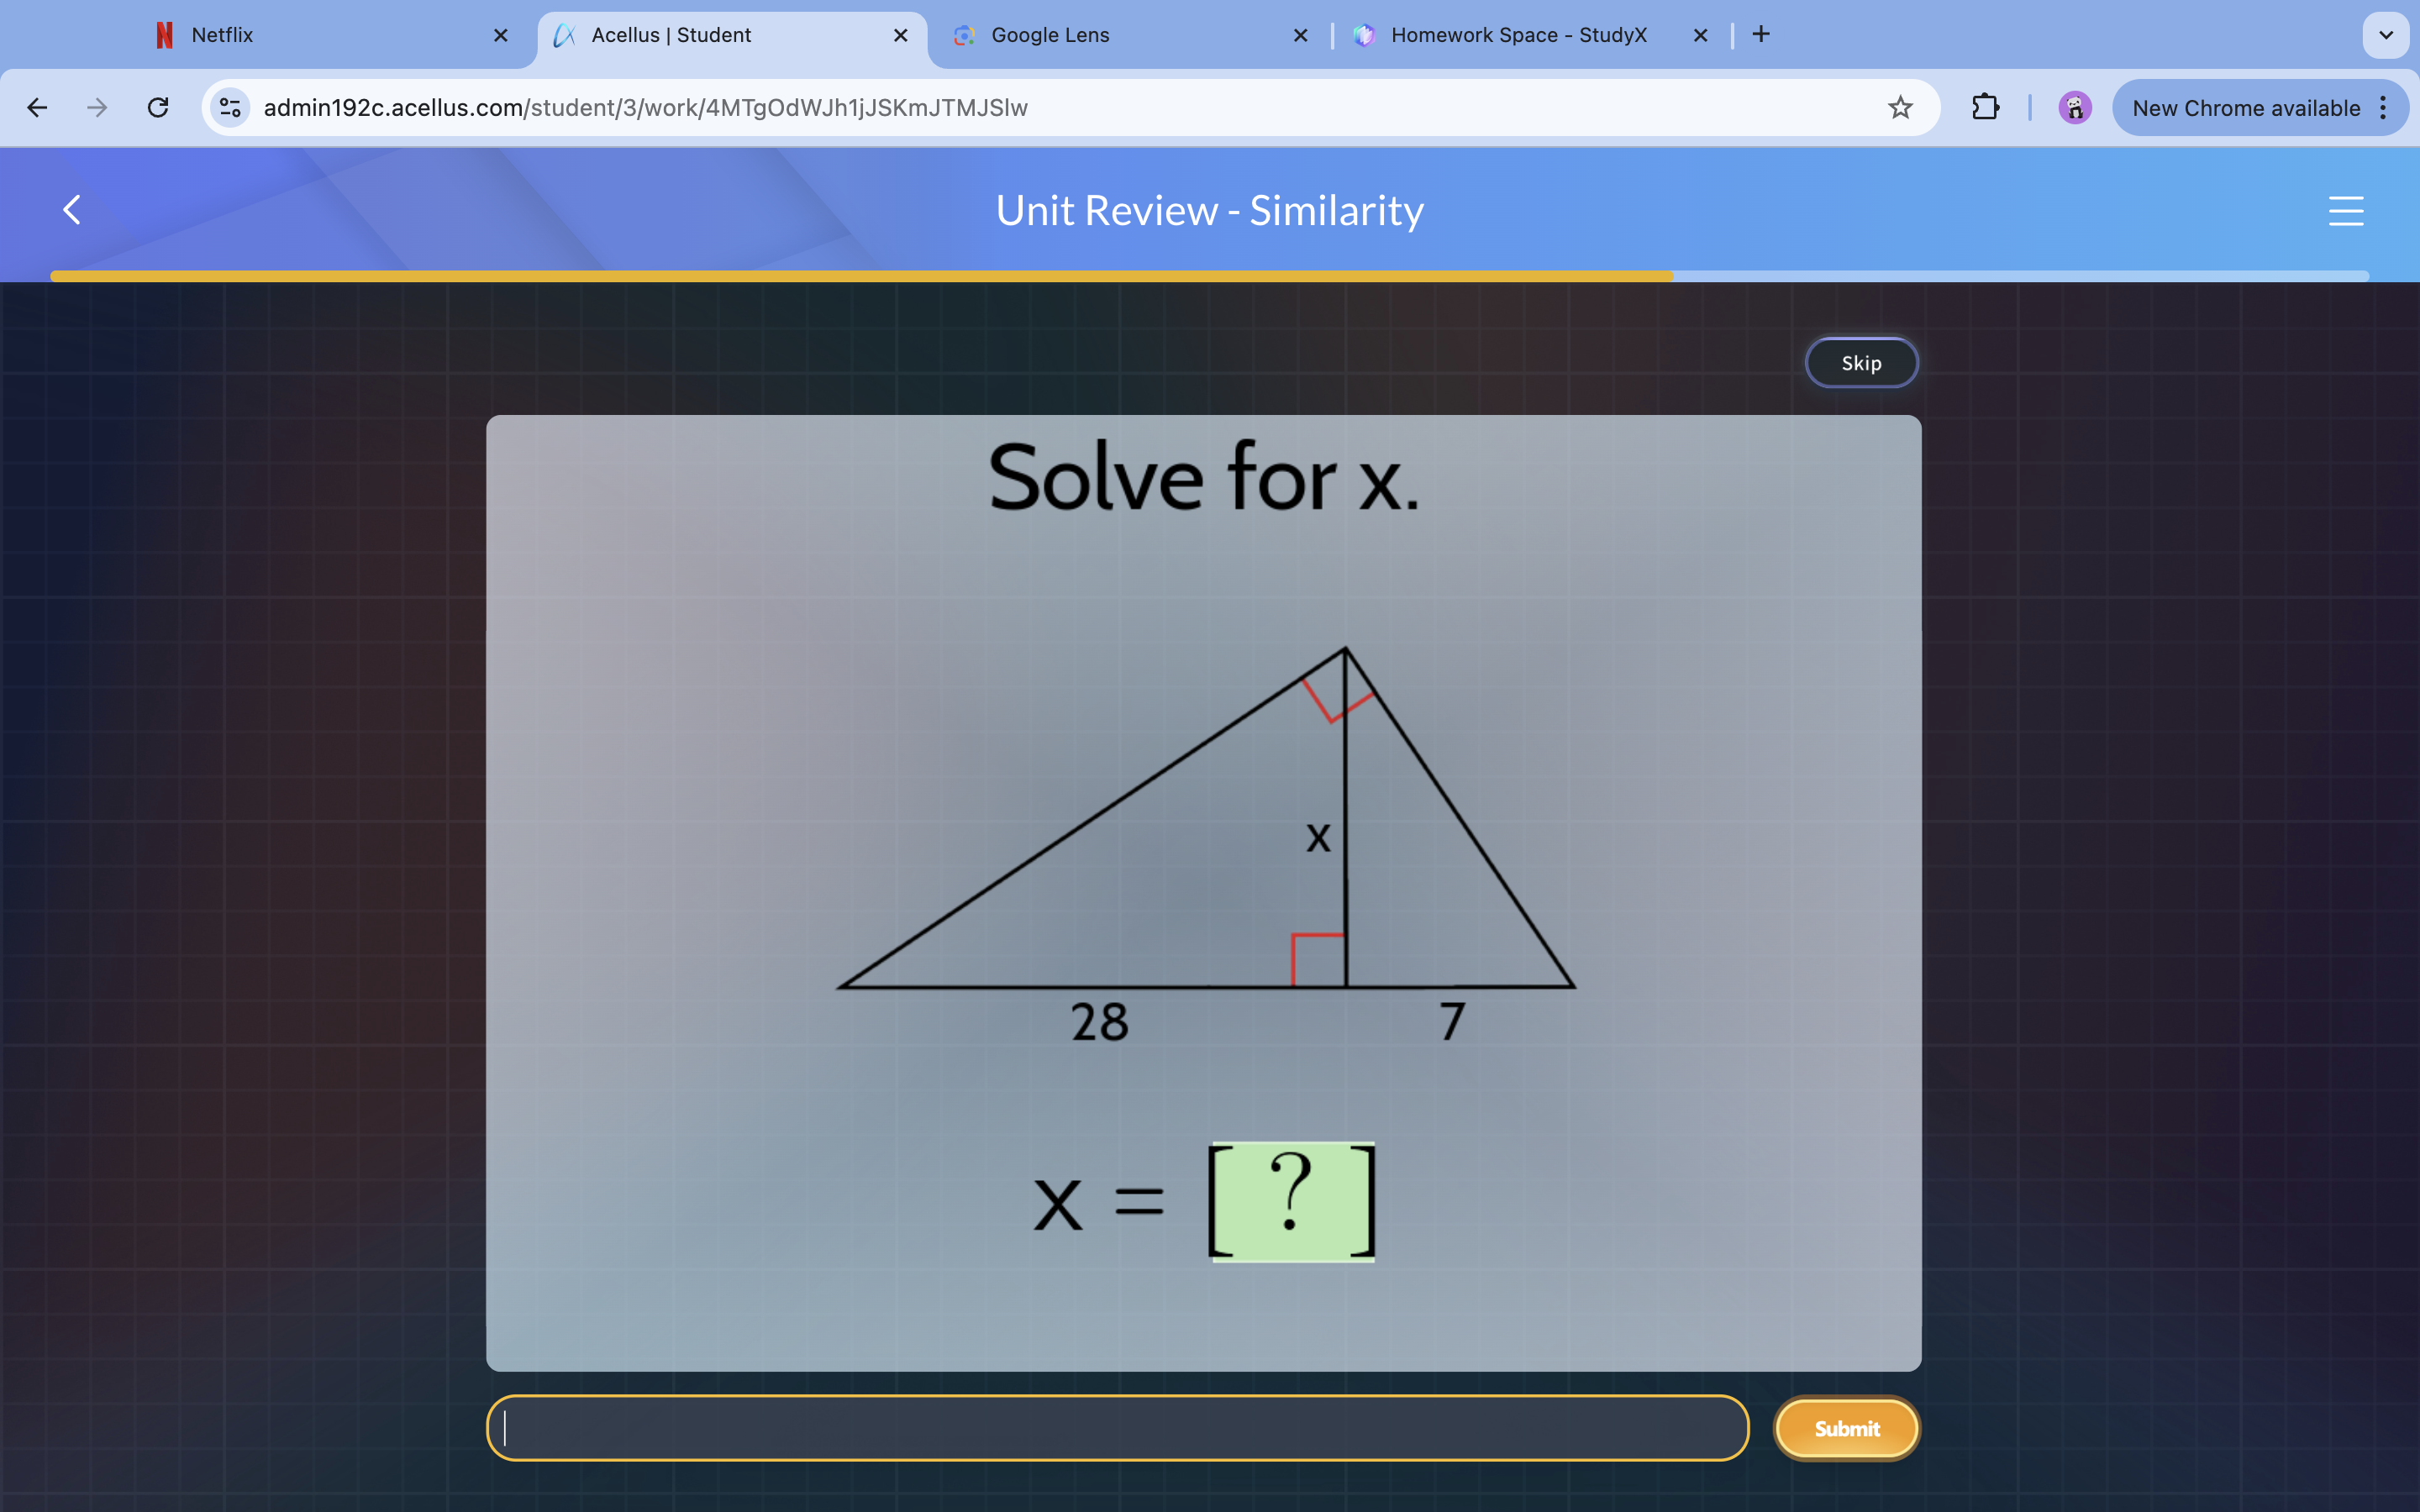Reload the Acellus page
This screenshot has width=2420, height=1512.
pos(158,107)
